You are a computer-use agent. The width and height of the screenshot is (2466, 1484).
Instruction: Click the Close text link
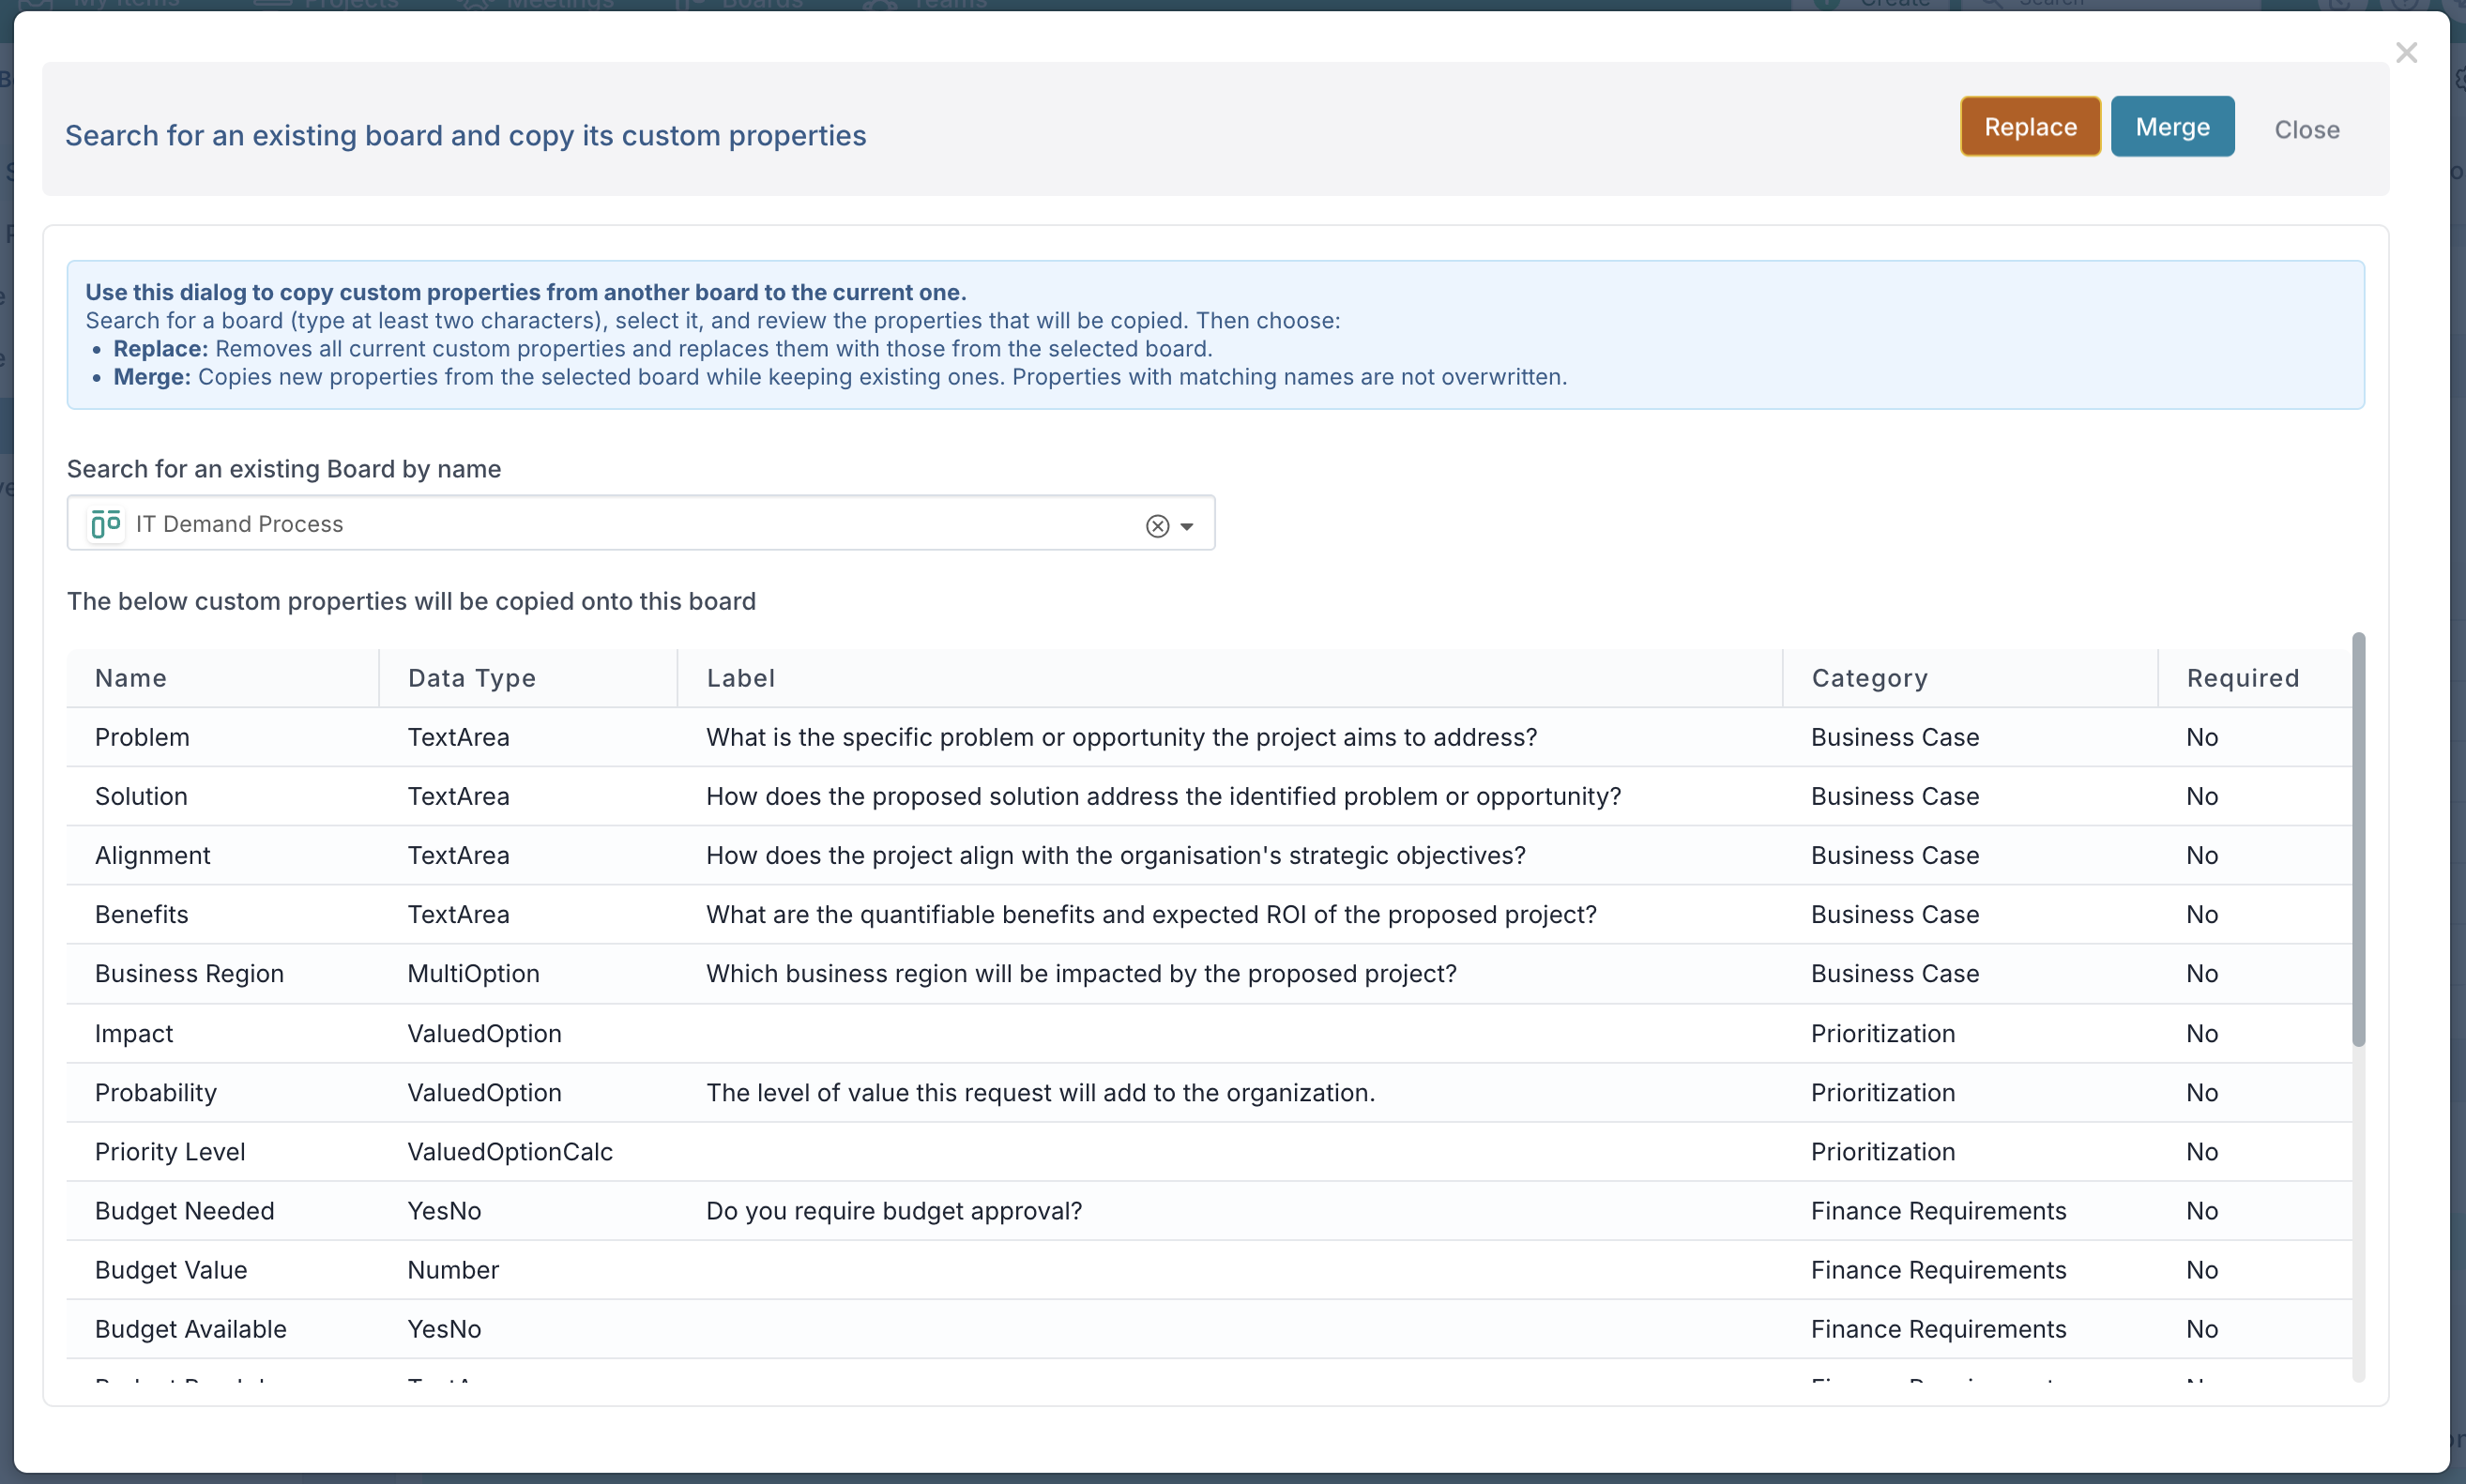click(2305, 130)
